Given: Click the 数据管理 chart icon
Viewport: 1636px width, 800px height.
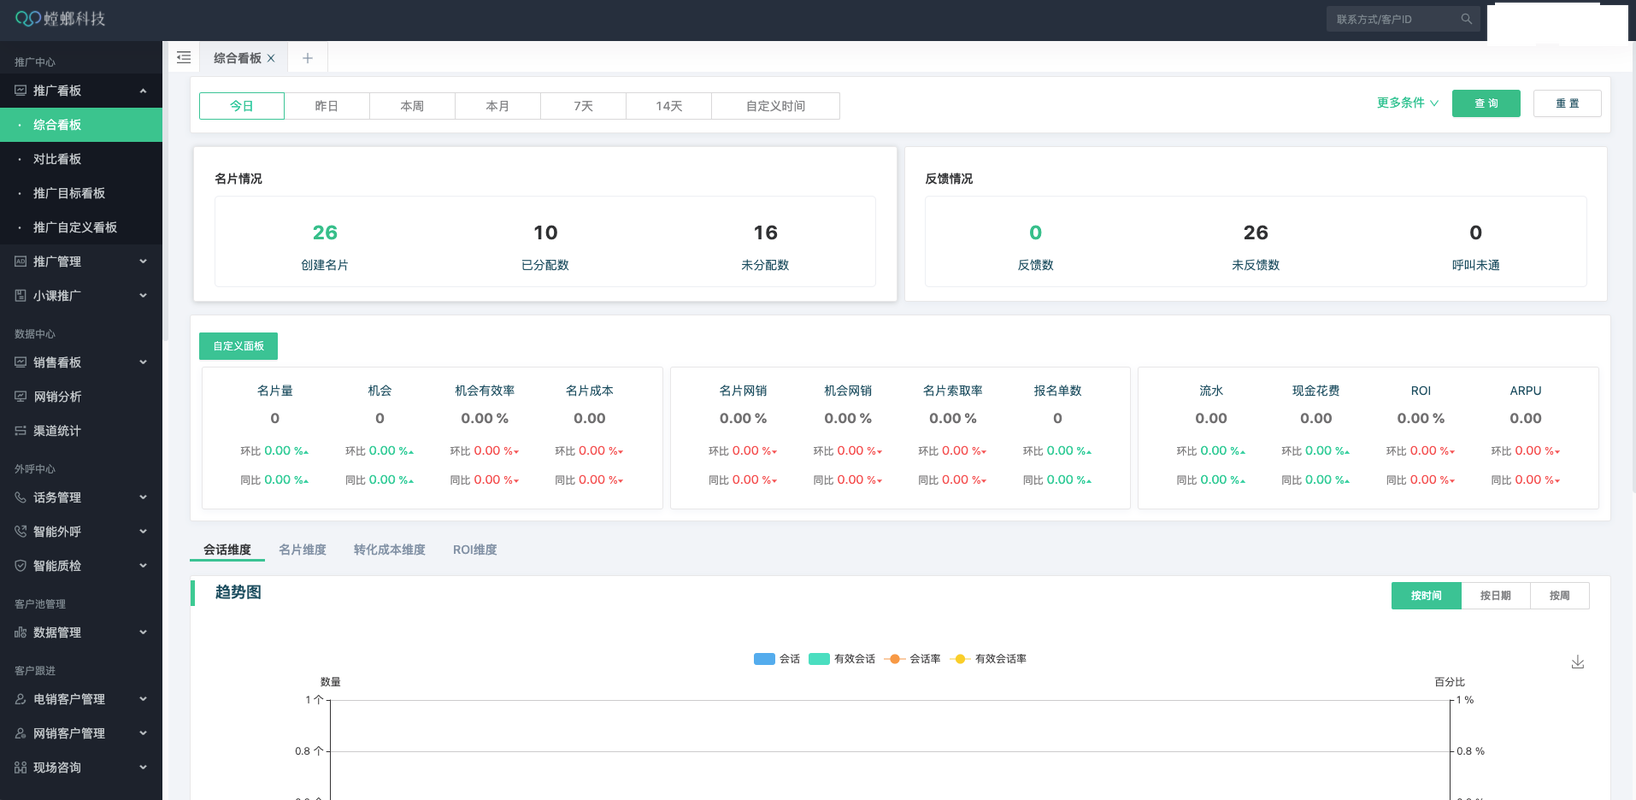Looking at the screenshot, I should (x=20, y=632).
